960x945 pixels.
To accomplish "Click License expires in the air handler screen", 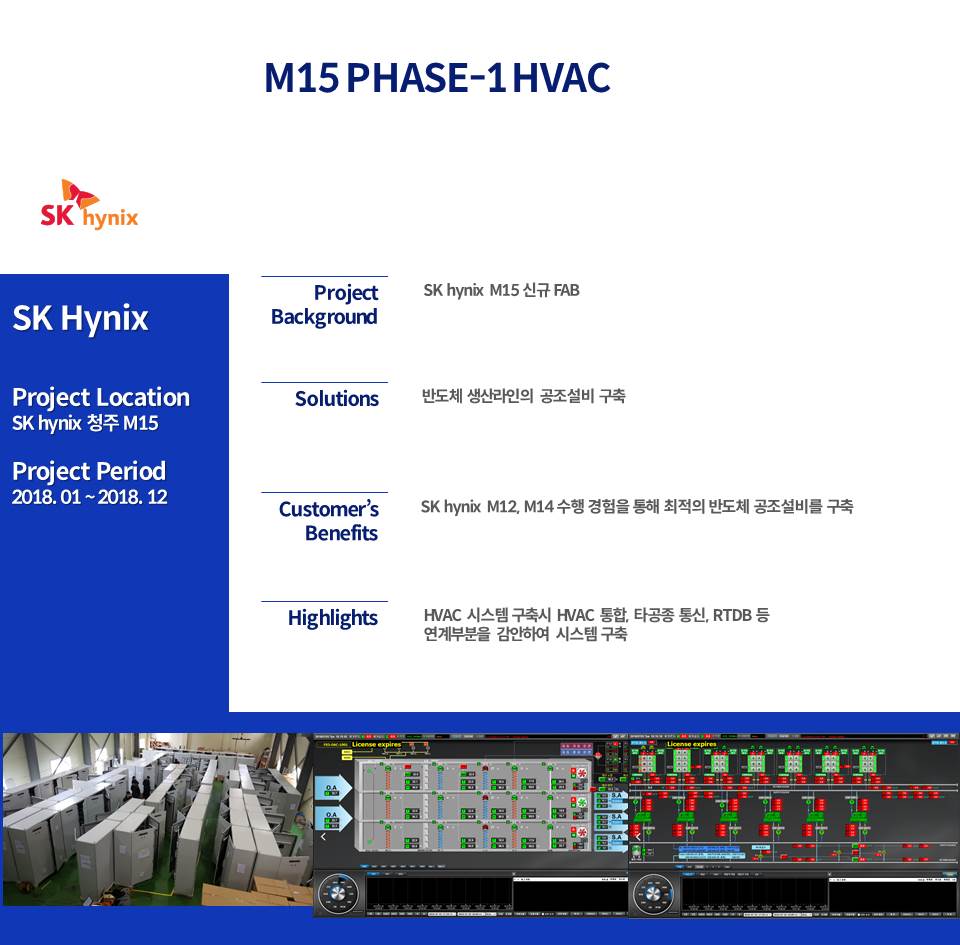I will [x=377, y=744].
